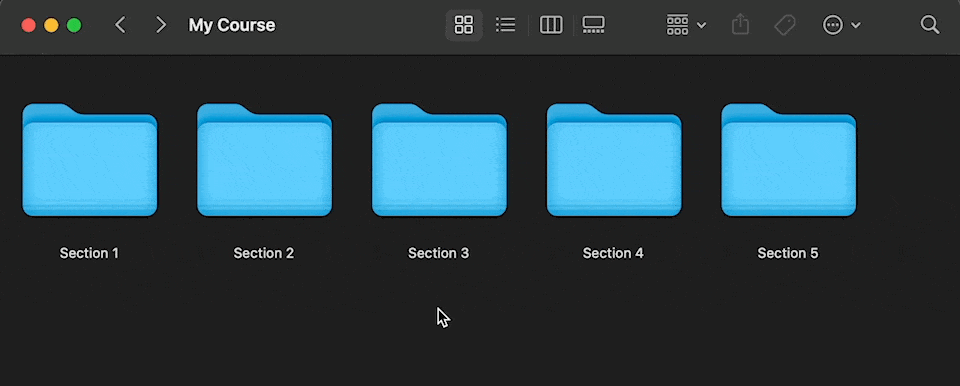The width and height of the screenshot is (960, 386).
Task: Select the Section 4 folder
Action: [x=613, y=160]
